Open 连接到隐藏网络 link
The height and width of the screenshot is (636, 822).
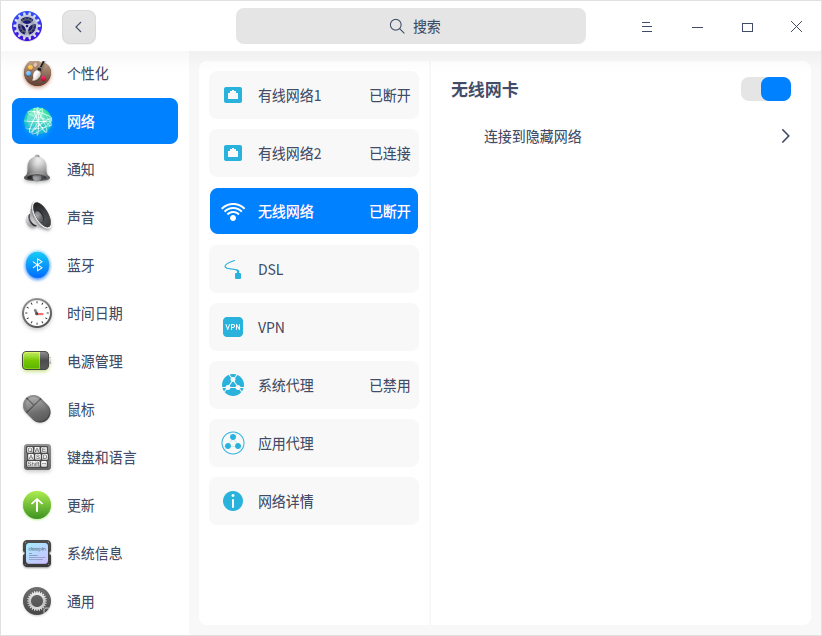point(533,137)
